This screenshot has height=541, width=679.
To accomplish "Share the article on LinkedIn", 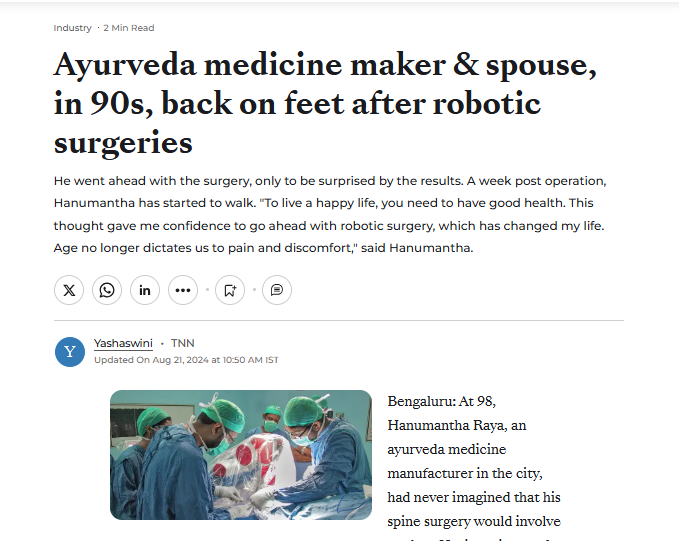I will [145, 290].
